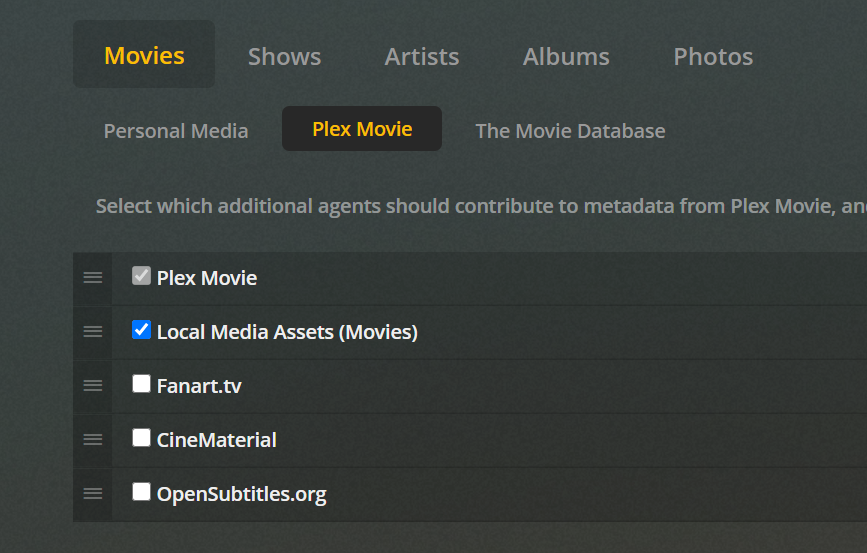Go to the Artists tab
This screenshot has height=553, width=867.
point(422,57)
